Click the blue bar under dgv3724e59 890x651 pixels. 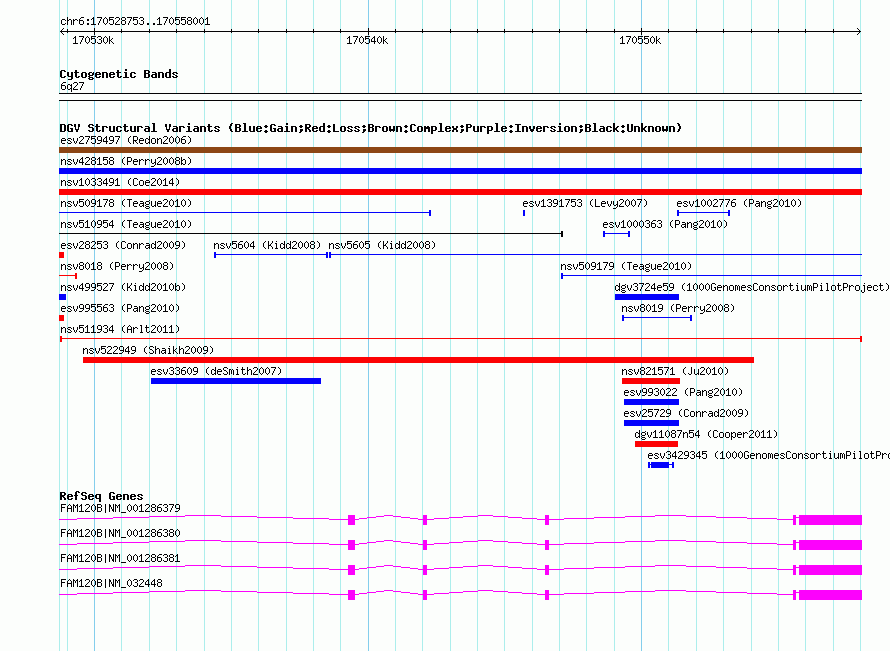coord(646,297)
